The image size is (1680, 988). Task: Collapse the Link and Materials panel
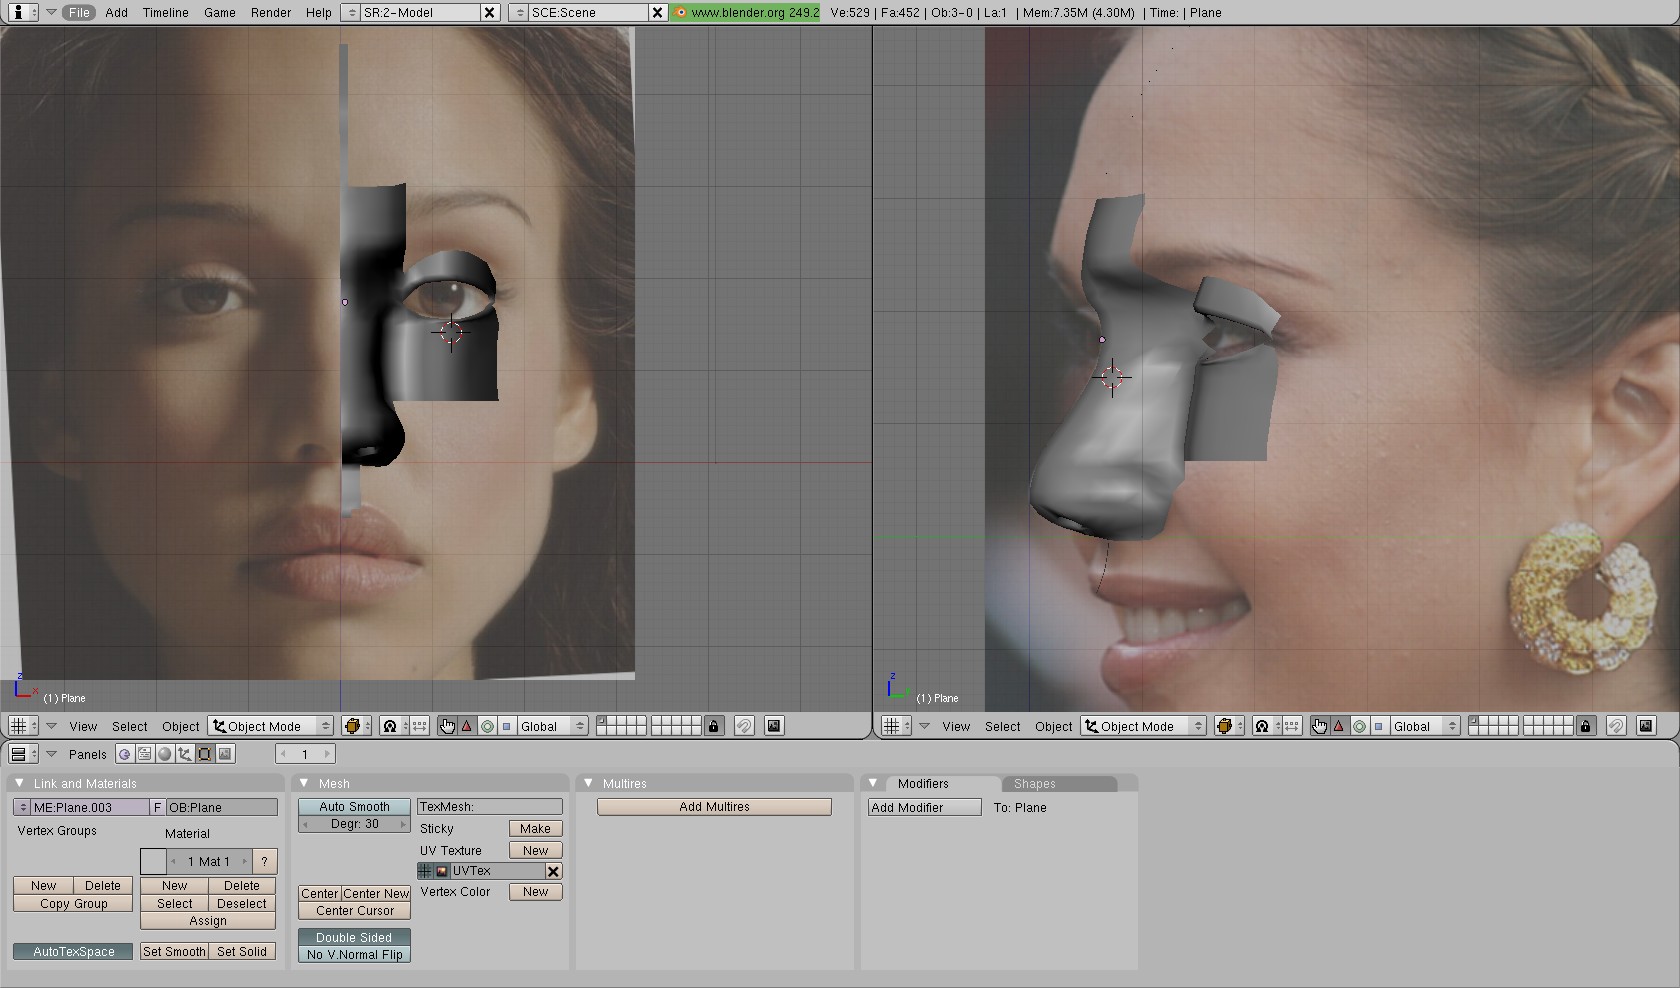(x=19, y=784)
